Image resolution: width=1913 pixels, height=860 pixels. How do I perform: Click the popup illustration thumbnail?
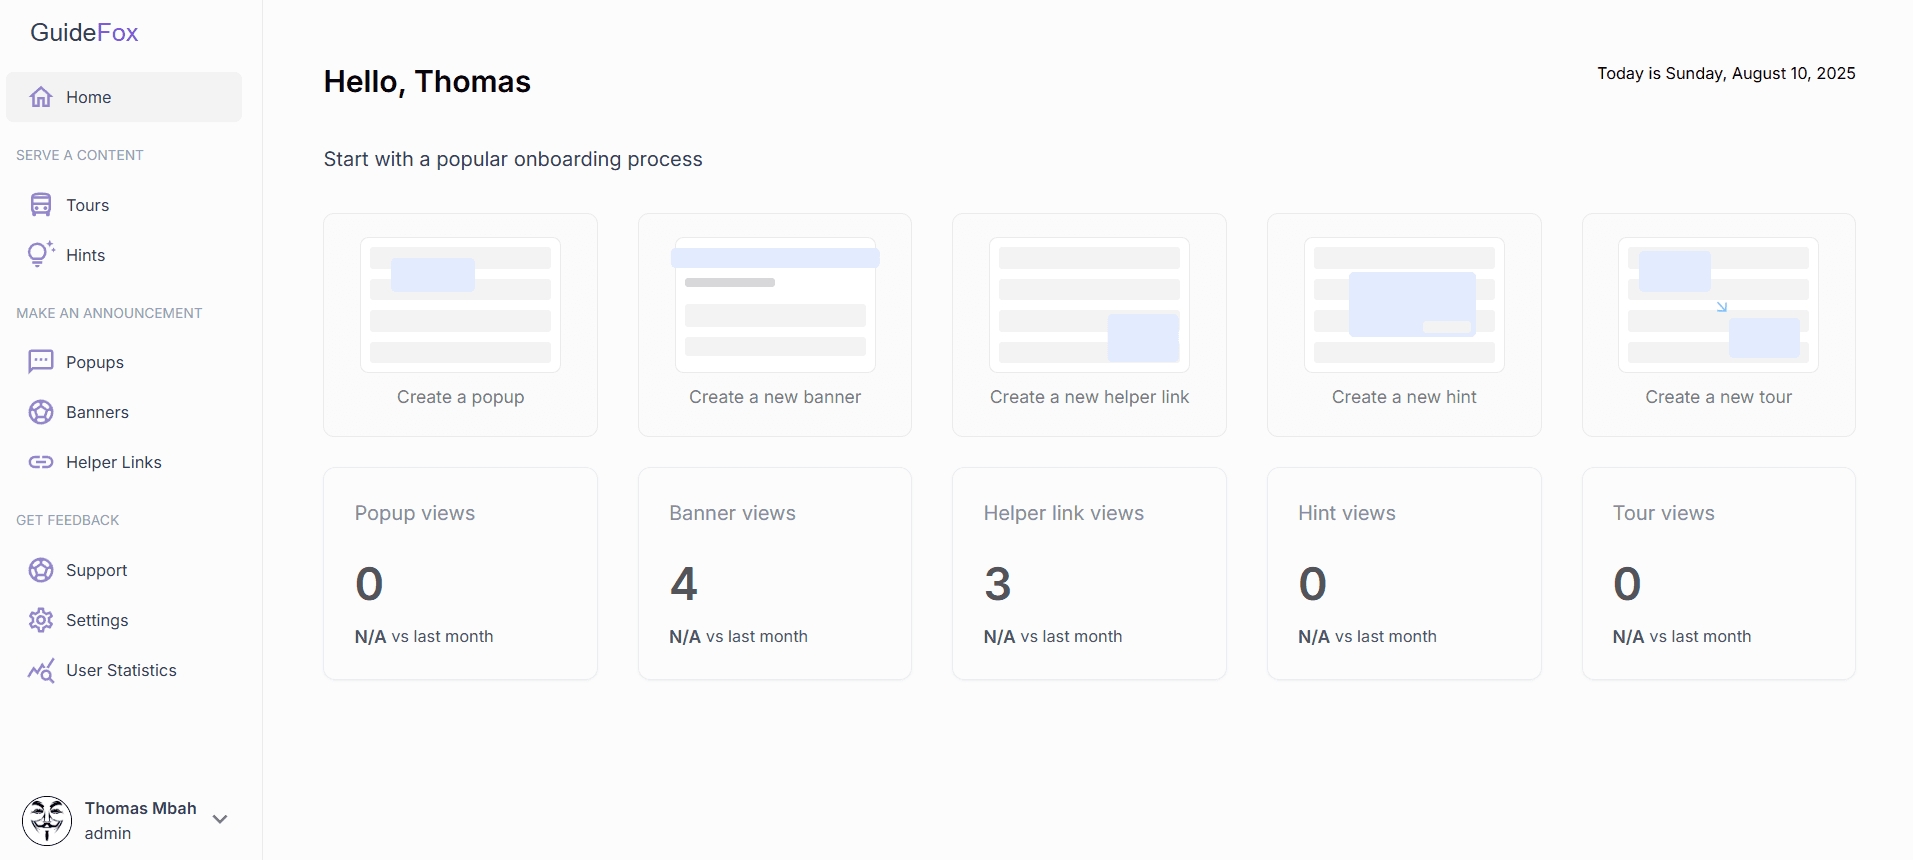[460, 305]
